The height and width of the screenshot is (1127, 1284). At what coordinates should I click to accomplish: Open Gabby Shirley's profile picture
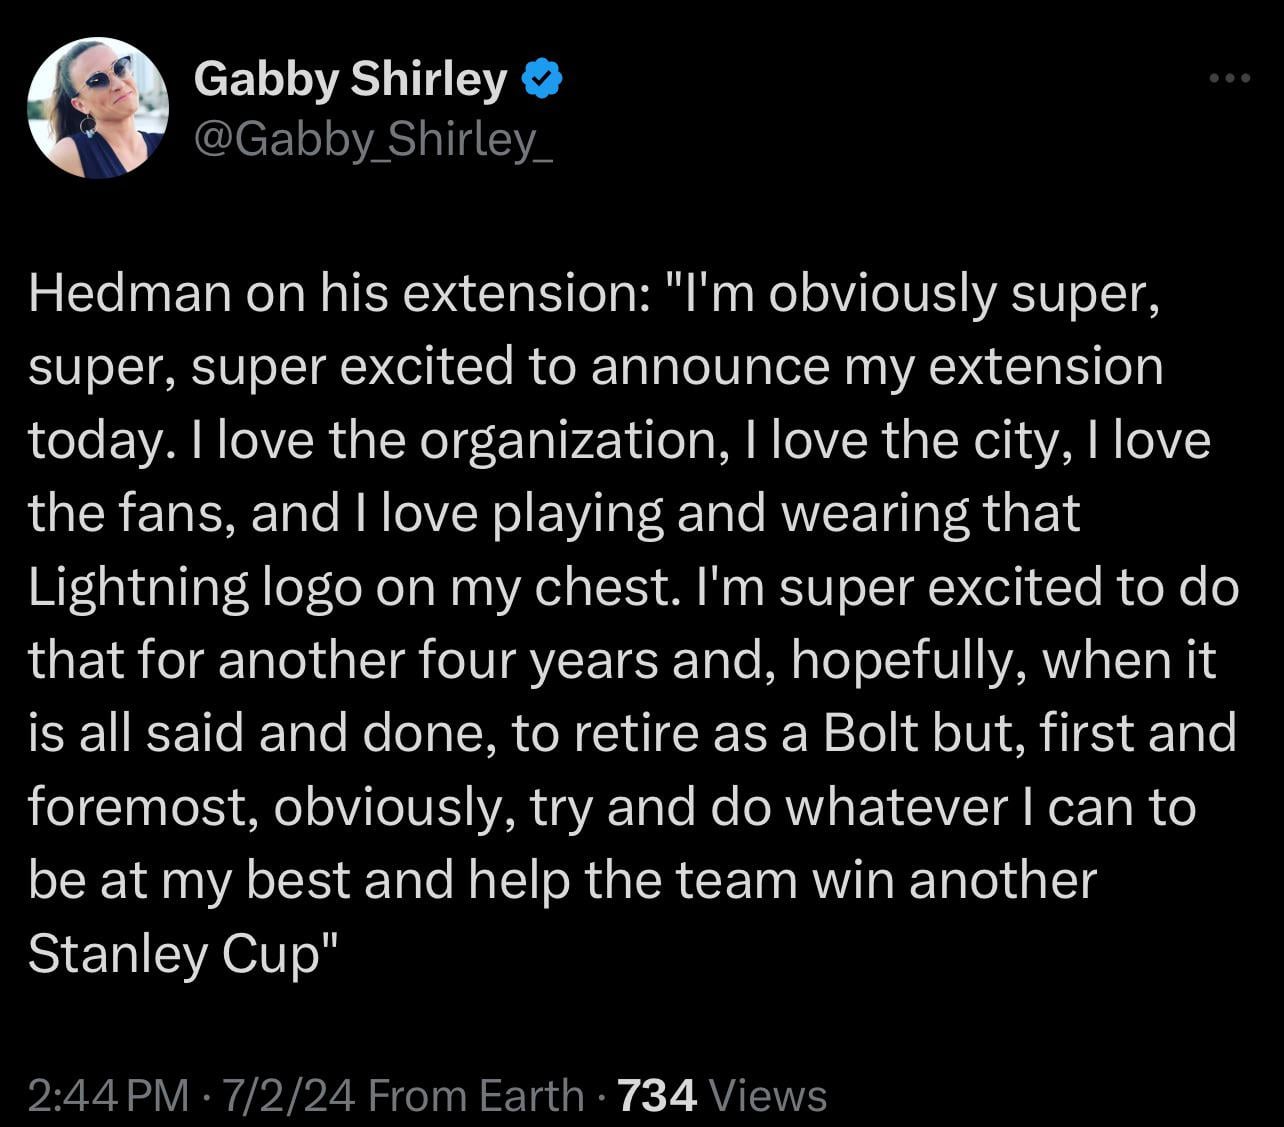[x=97, y=110]
